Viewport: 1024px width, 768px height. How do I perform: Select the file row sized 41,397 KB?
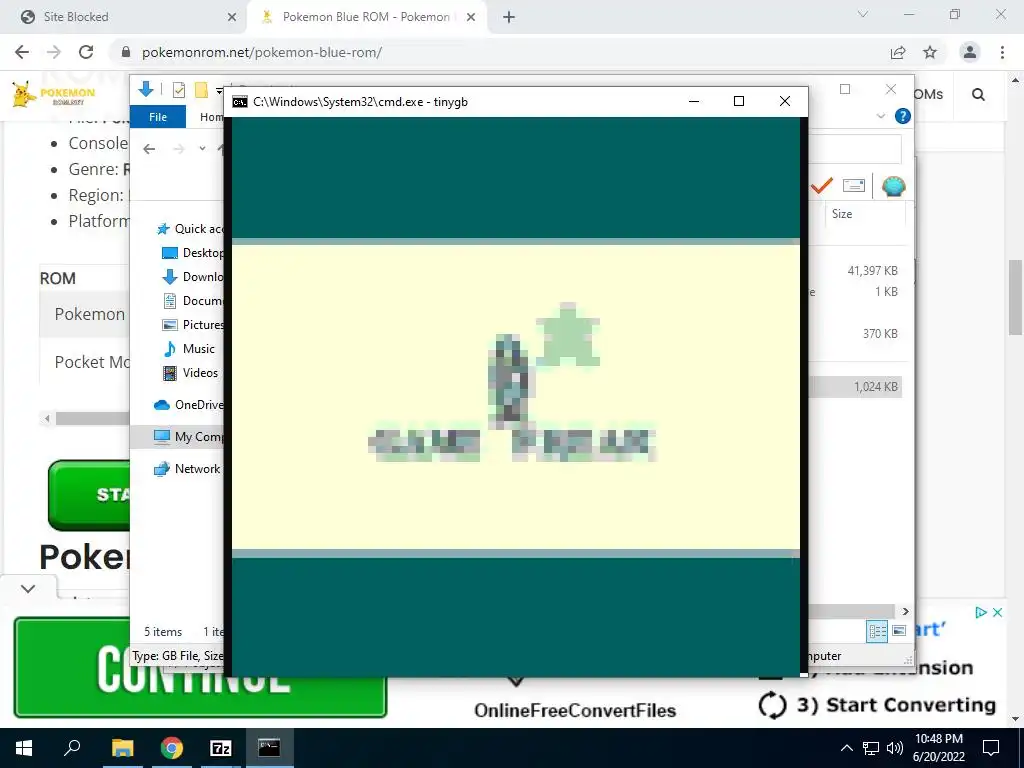856,270
